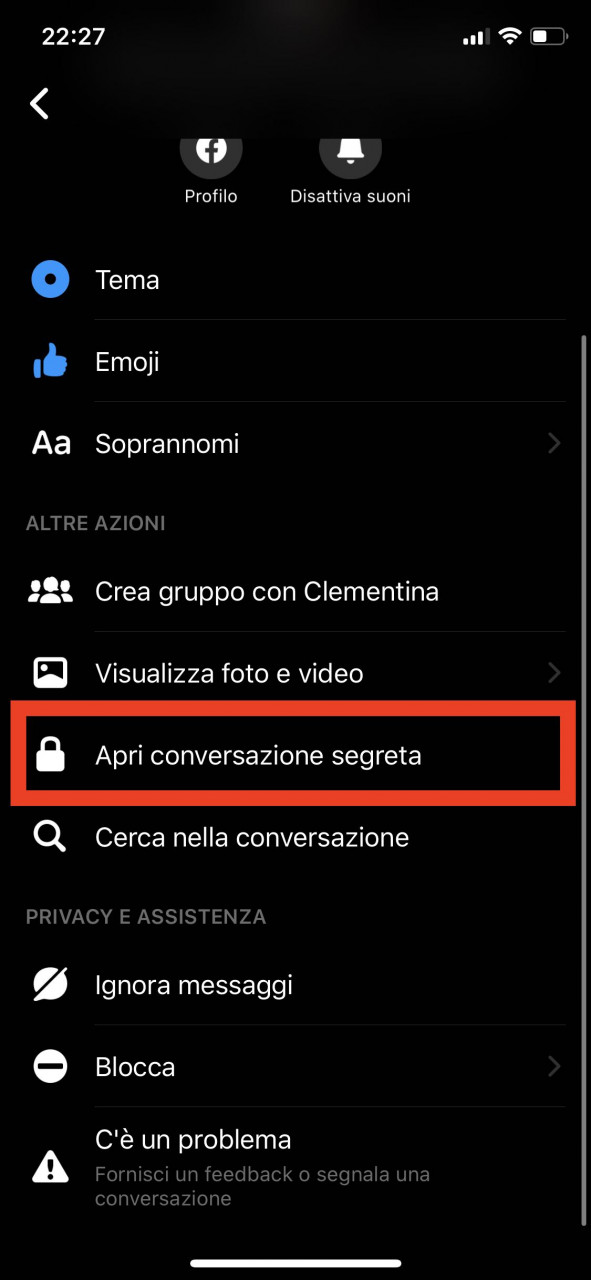Select the blue Tema circle icon

(x=50, y=280)
